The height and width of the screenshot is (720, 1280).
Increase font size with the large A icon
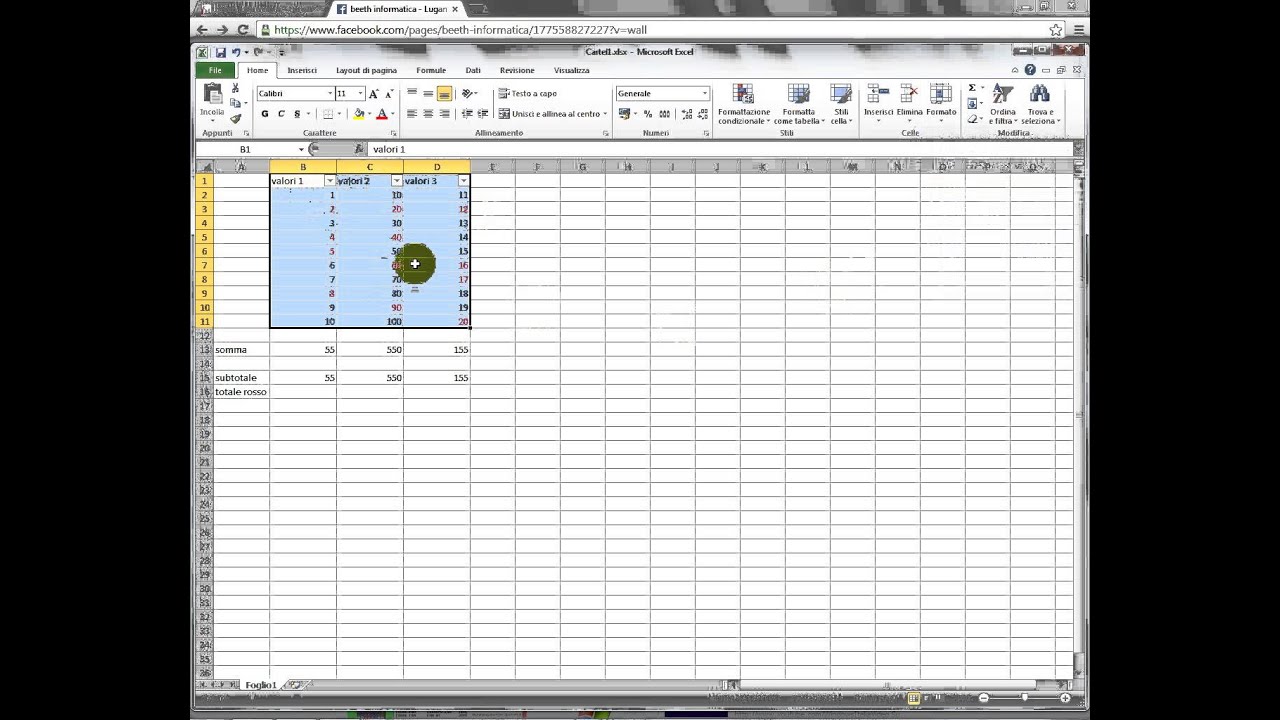point(373,93)
